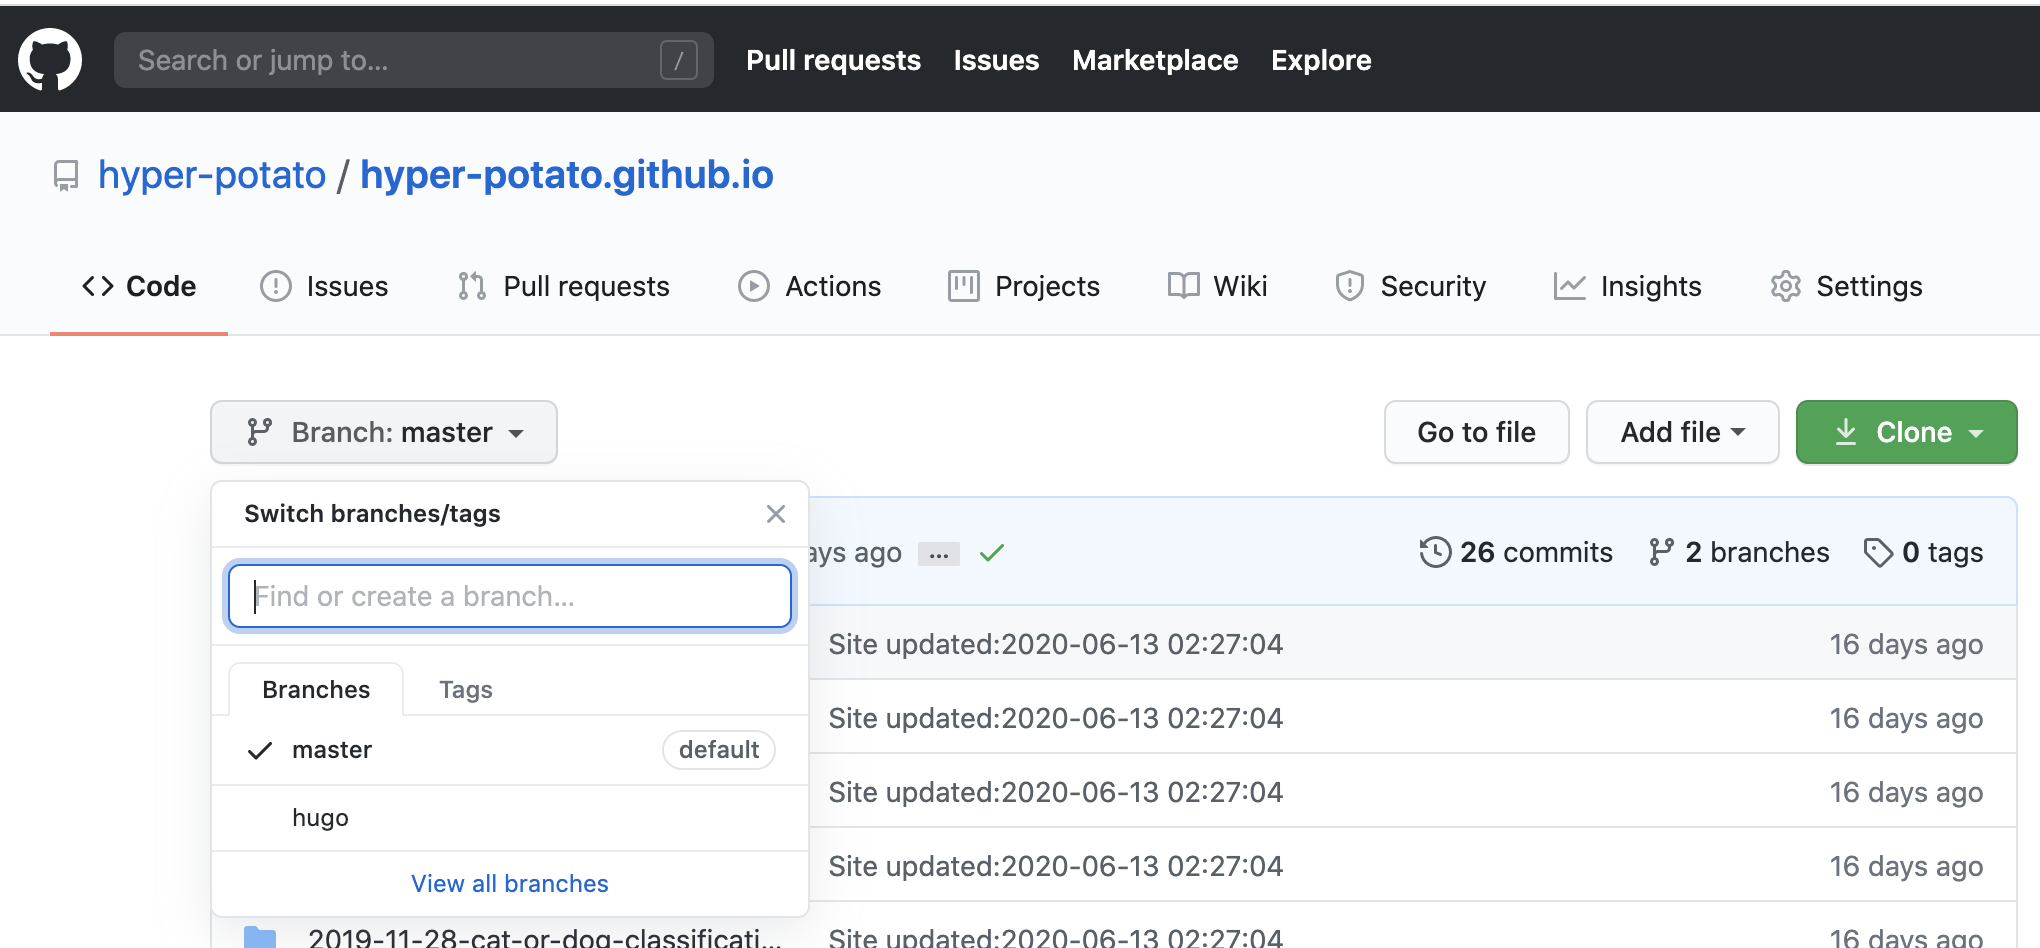Viewport: 2040px width, 948px height.
Task: Close the Switch branches/tags popup
Action: click(775, 514)
